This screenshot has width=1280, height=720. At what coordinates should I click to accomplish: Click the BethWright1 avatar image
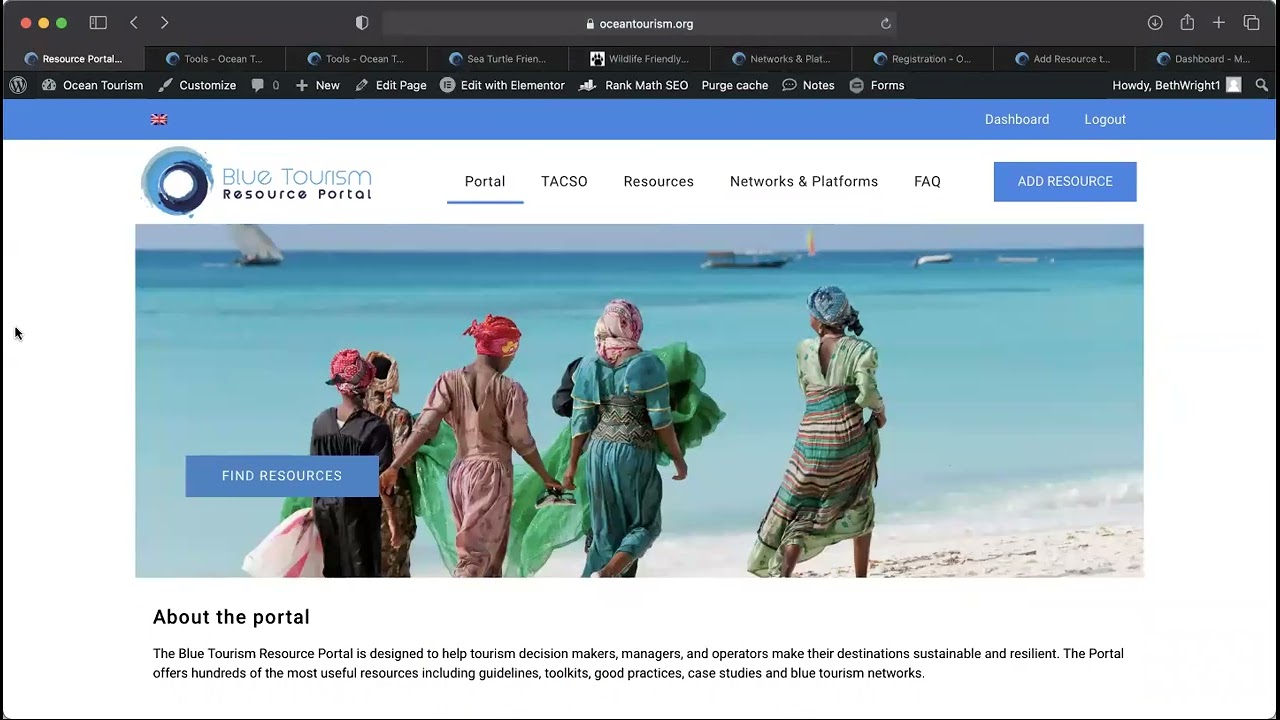pyautogui.click(x=1234, y=85)
